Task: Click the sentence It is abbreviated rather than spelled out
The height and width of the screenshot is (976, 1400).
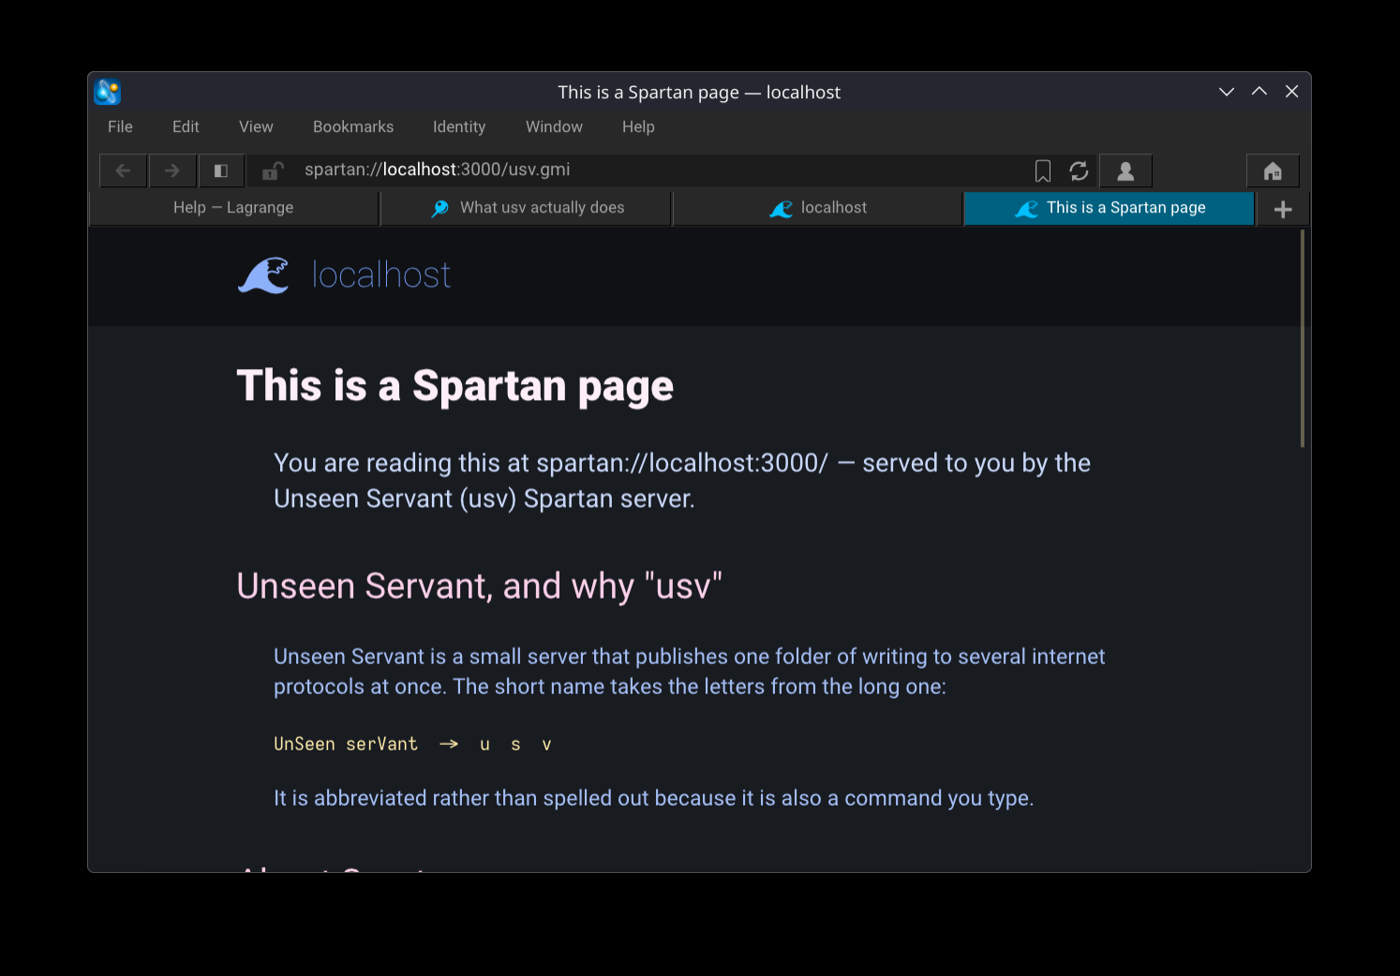Action: (x=654, y=798)
